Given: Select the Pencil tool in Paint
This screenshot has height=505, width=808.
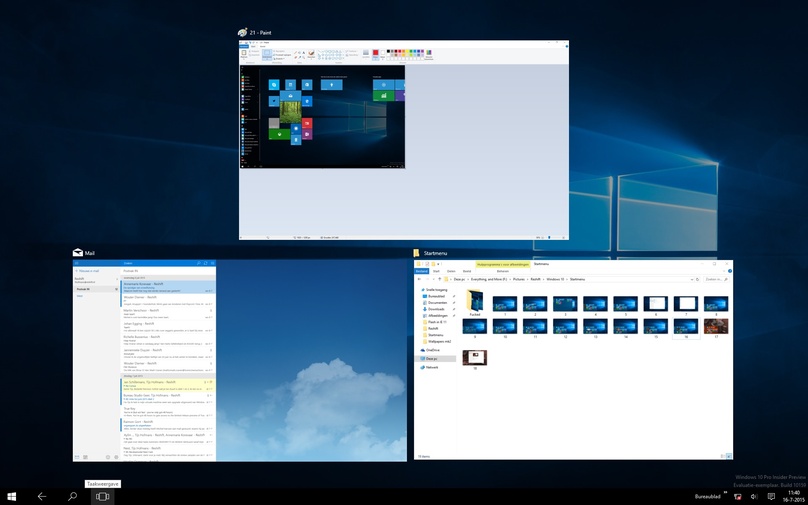Looking at the screenshot, I should 296,53.
